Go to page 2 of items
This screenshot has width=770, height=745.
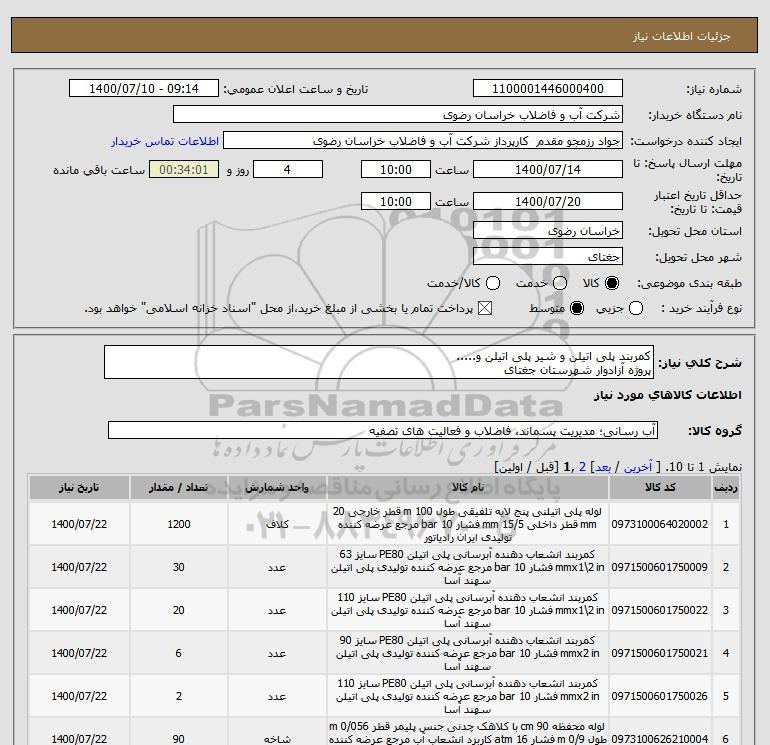[582, 467]
